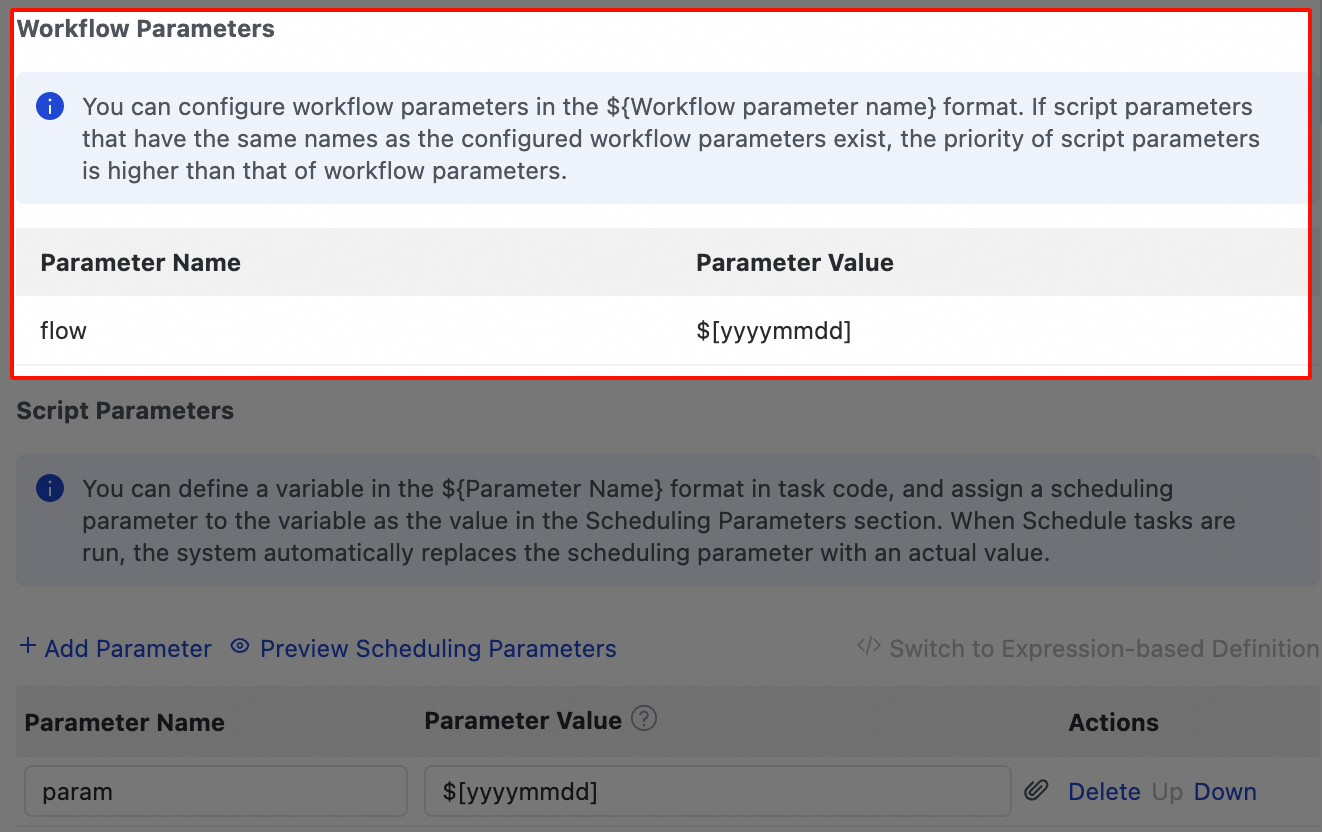This screenshot has height=832, width=1322.
Task: Click the paperclip icon next to param value
Action: point(1037,791)
